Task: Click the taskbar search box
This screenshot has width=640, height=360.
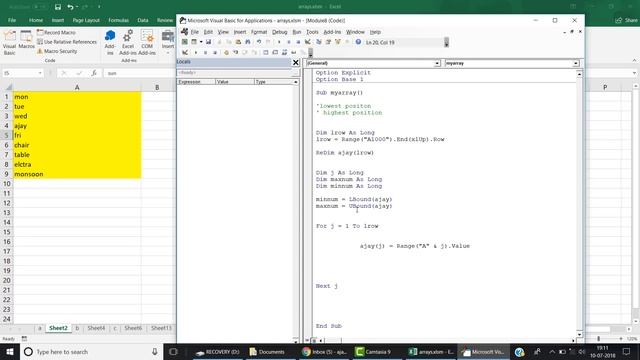Action: (x=92, y=352)
